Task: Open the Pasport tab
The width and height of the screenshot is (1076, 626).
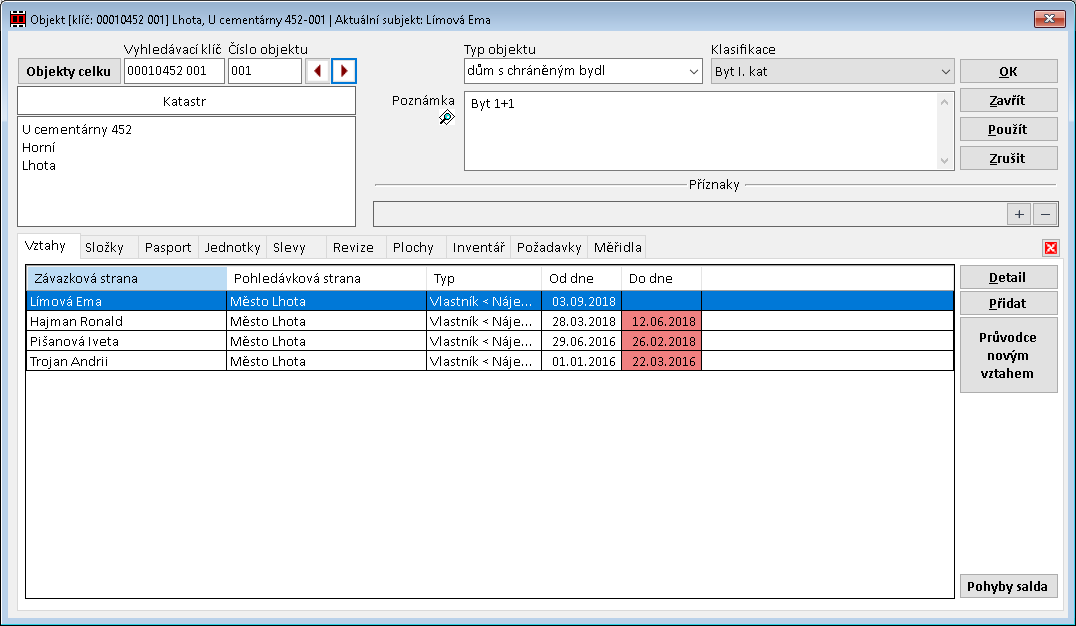Action: click(168, 247)
